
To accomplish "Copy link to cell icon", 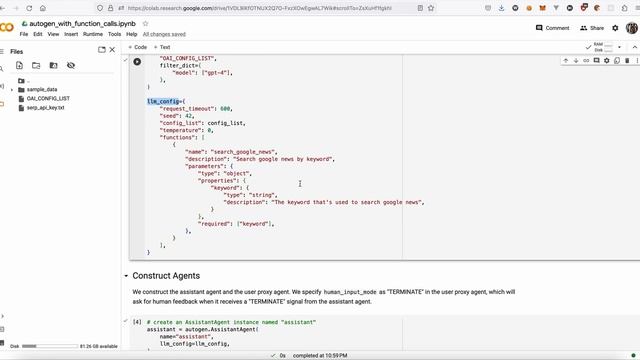I will click(x=586, y=60).
